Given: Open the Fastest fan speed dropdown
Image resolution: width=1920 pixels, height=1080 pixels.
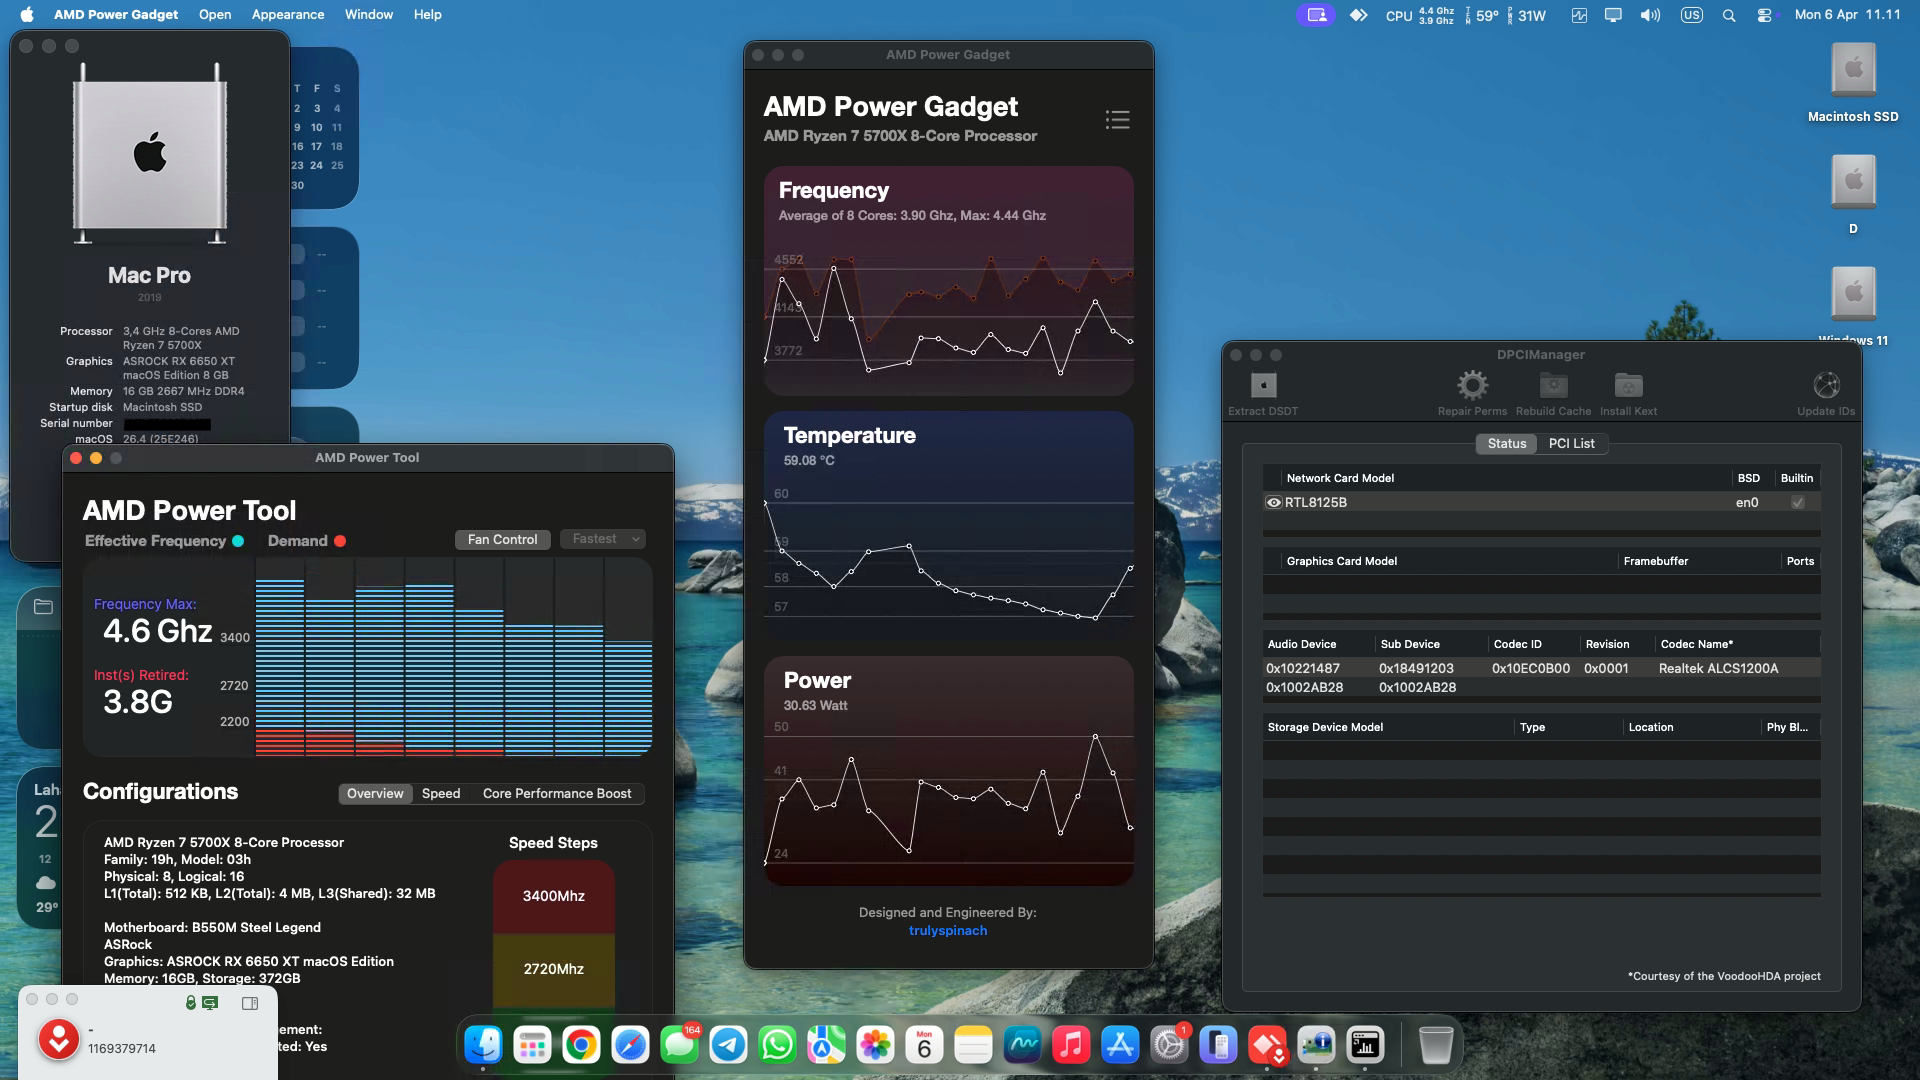Looking at the screenshot, I should coord(603,539).
